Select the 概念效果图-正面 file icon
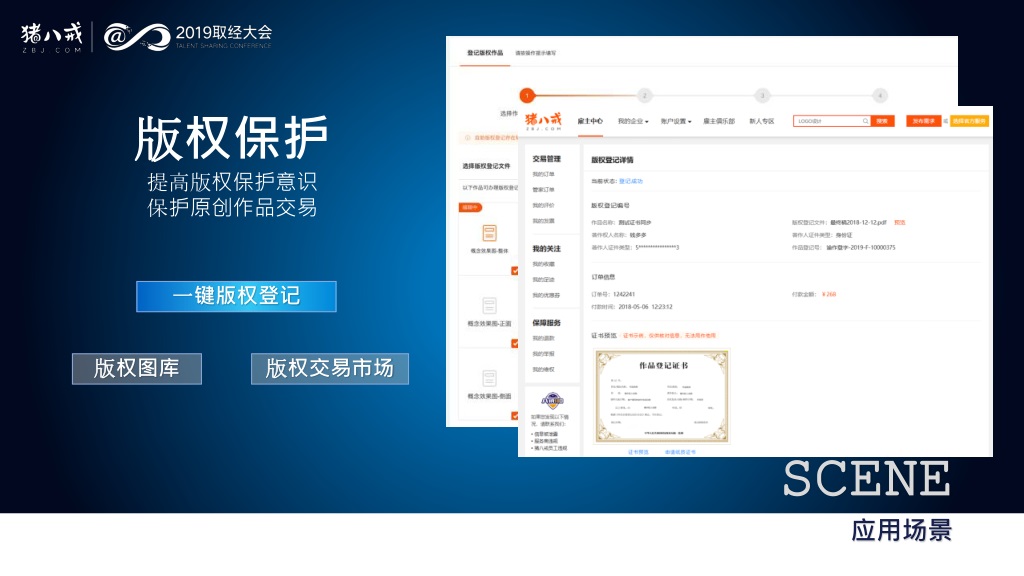The width and height of the screenshot is (1024, 576). click(489, 305)
